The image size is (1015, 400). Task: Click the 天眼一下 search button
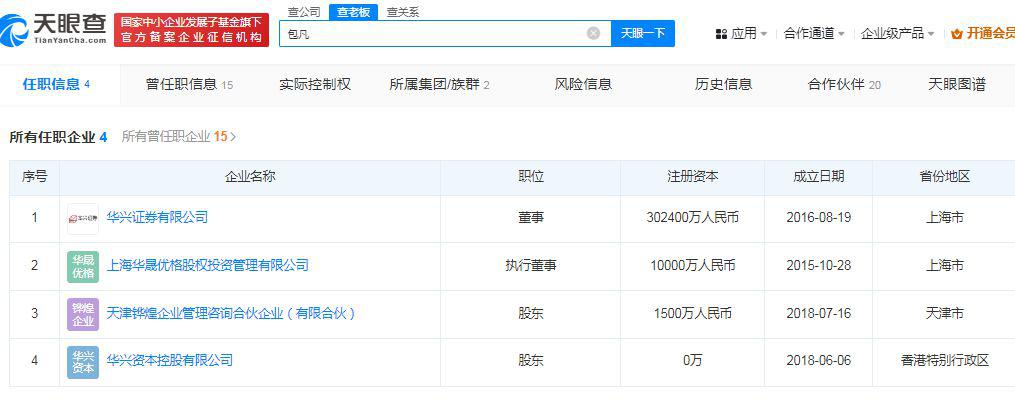coord(643,33)
